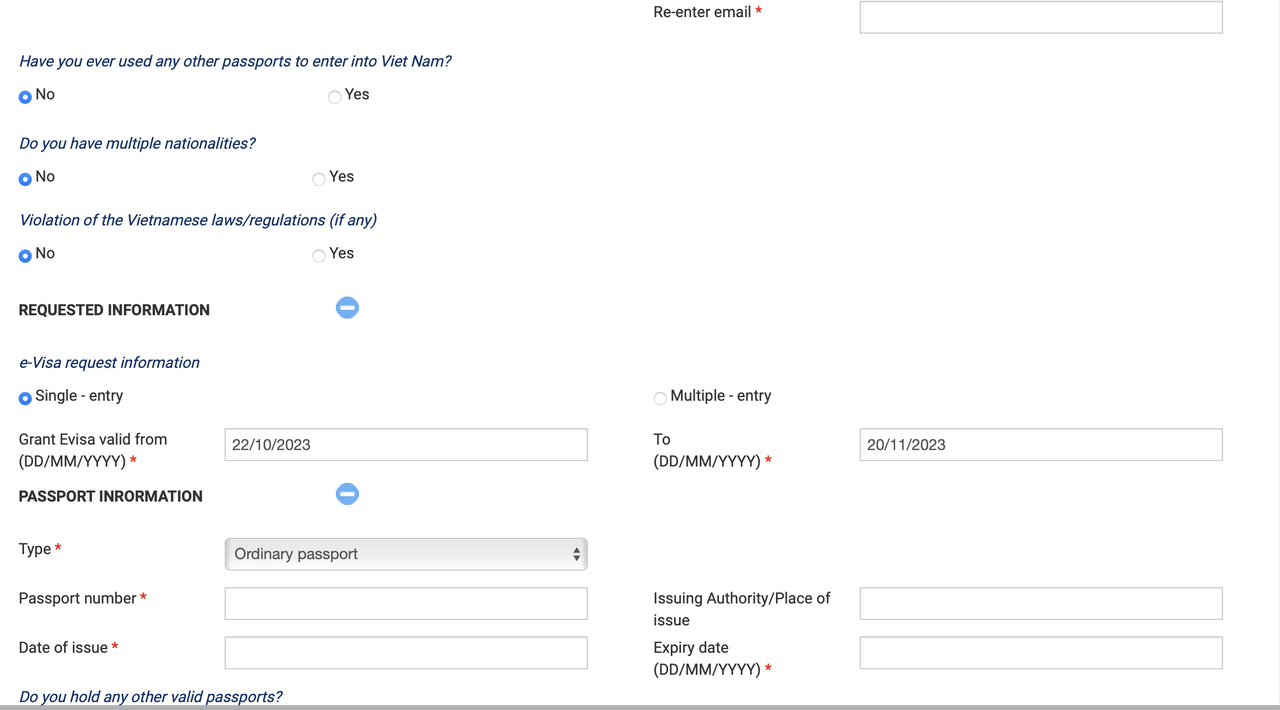
Task: Click the 'Type' label in passport section
Action: tap(35, 549)
